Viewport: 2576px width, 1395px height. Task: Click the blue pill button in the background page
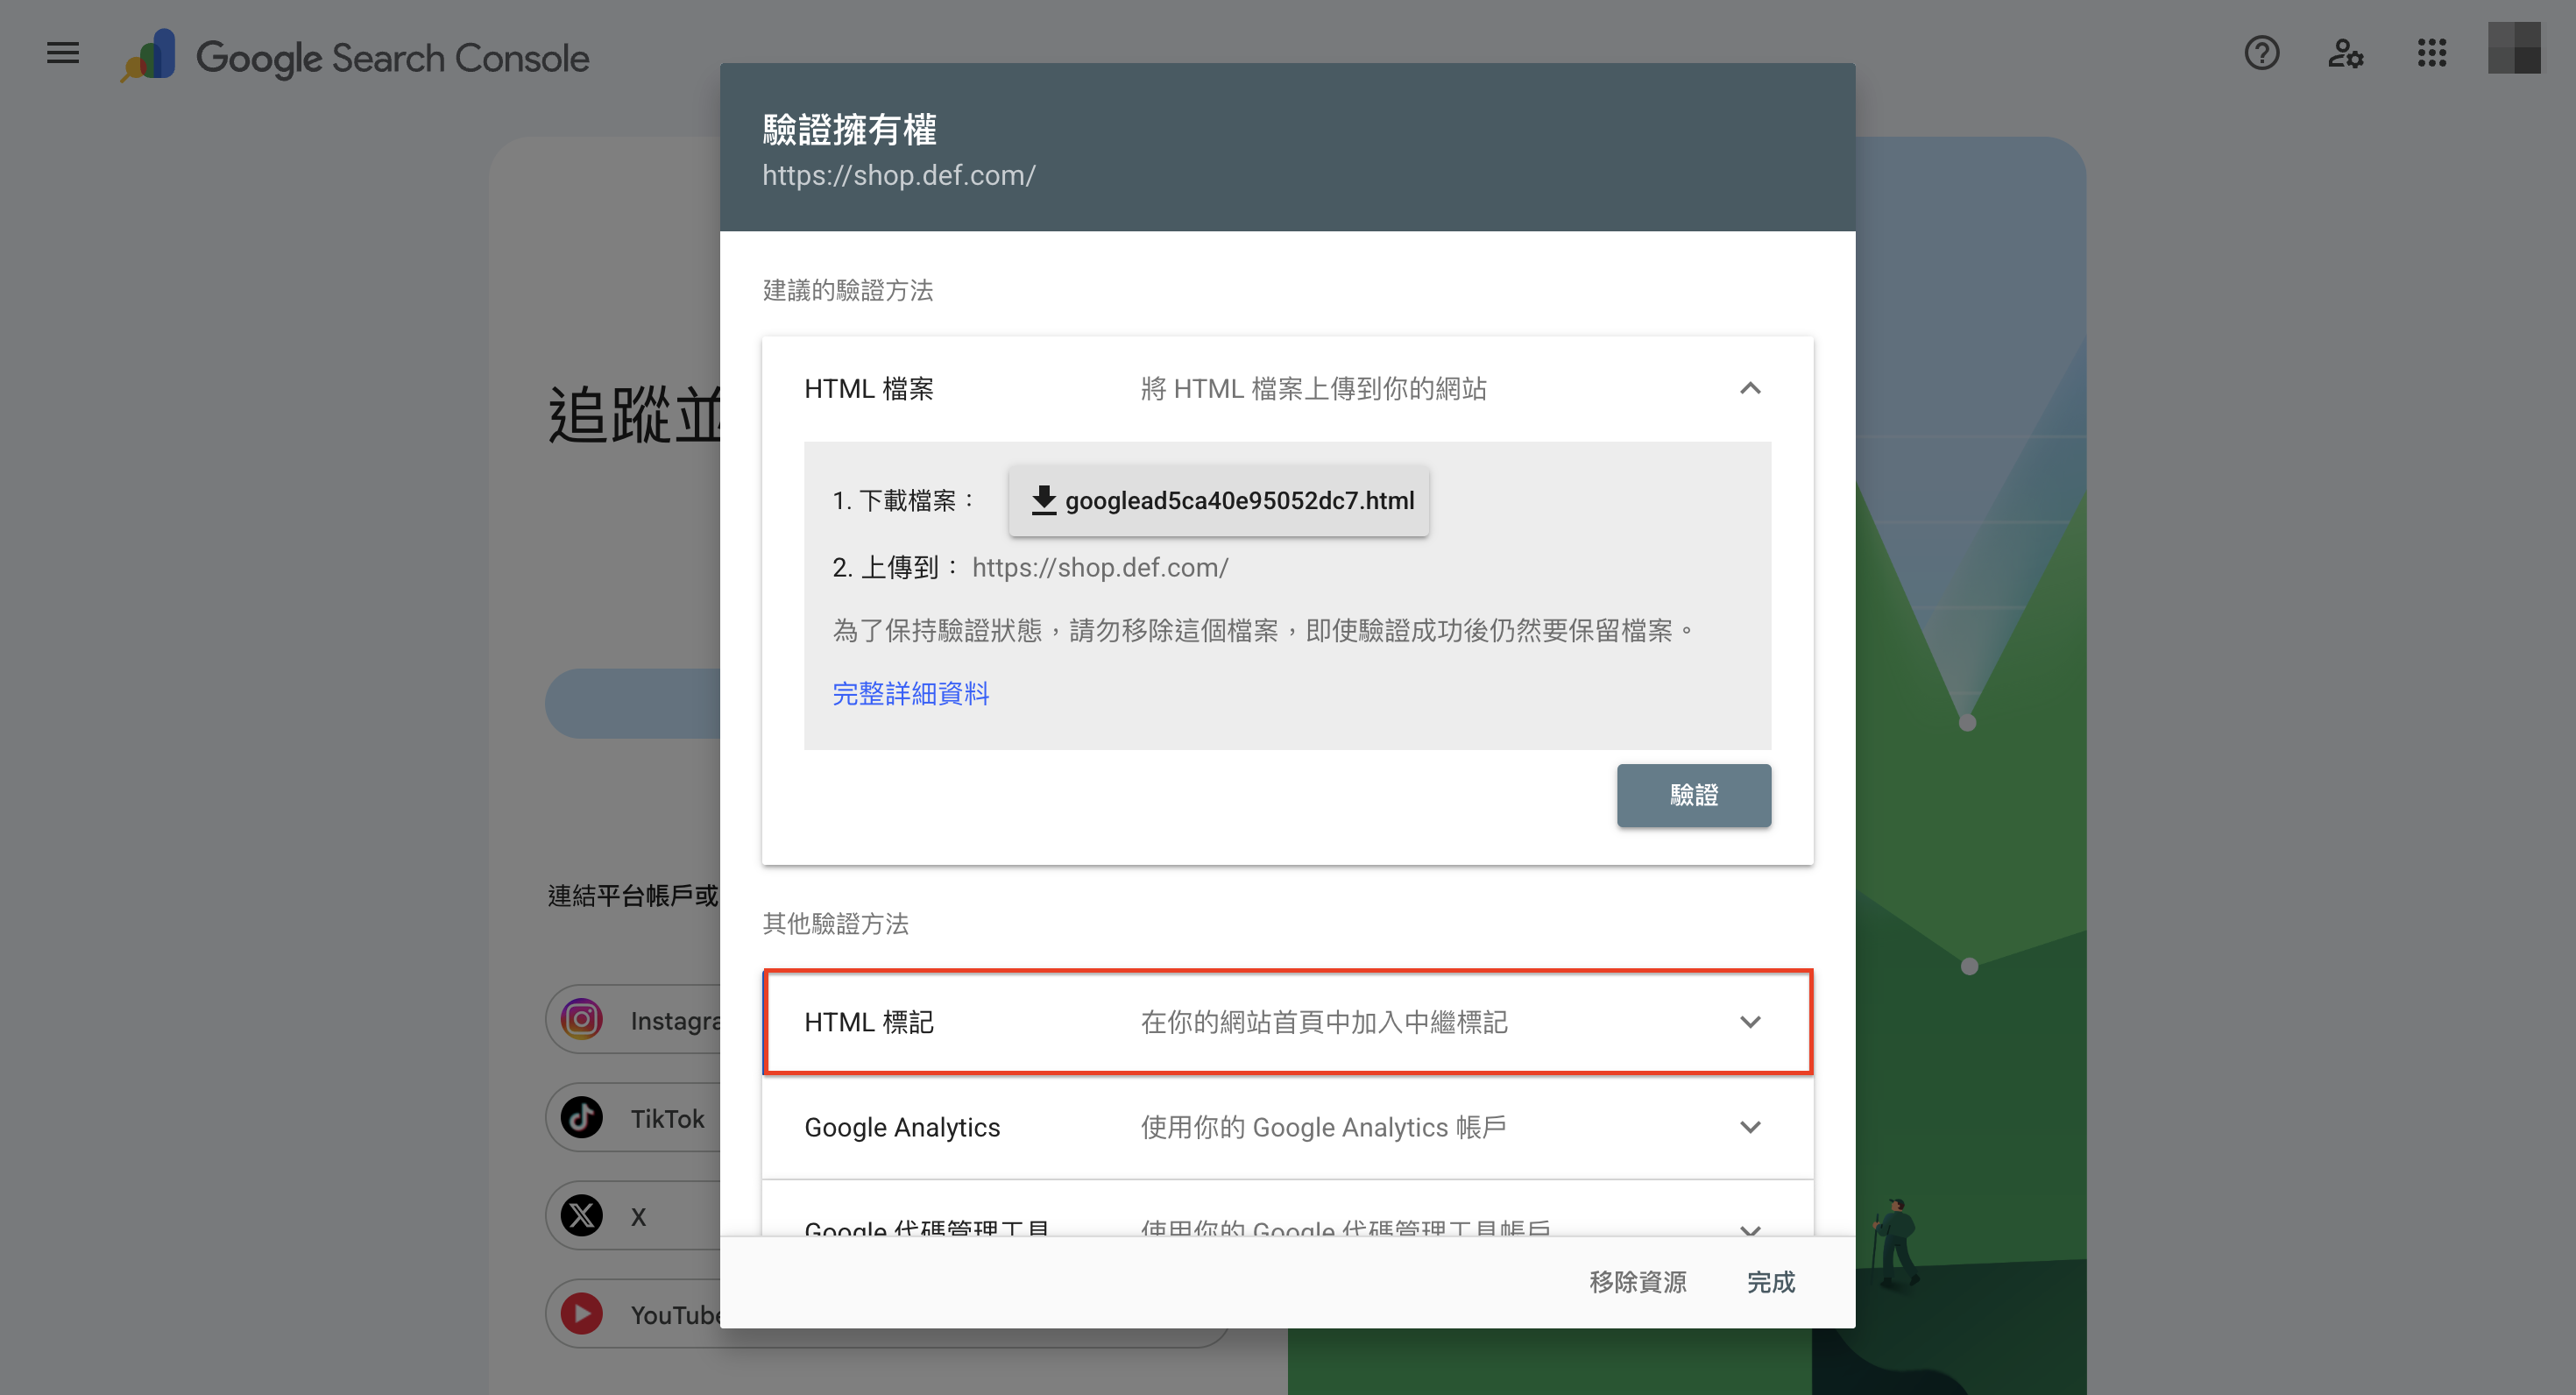click(x=632, y=703)
